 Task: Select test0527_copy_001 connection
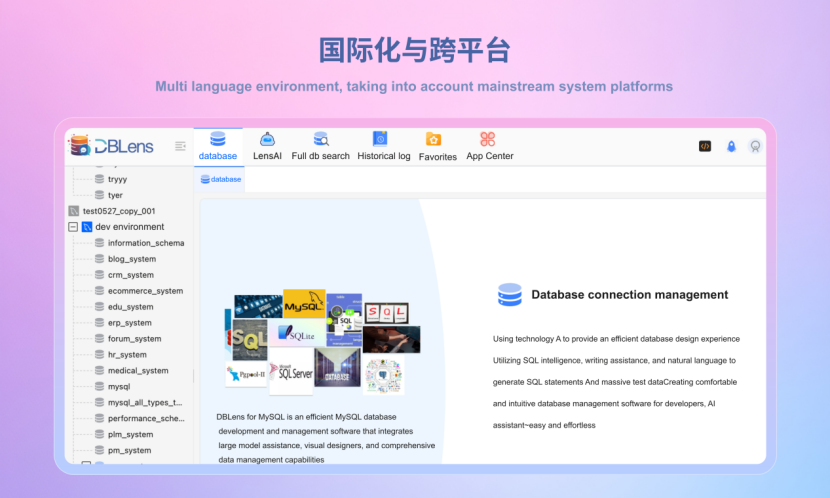click(x=119, y=211)
